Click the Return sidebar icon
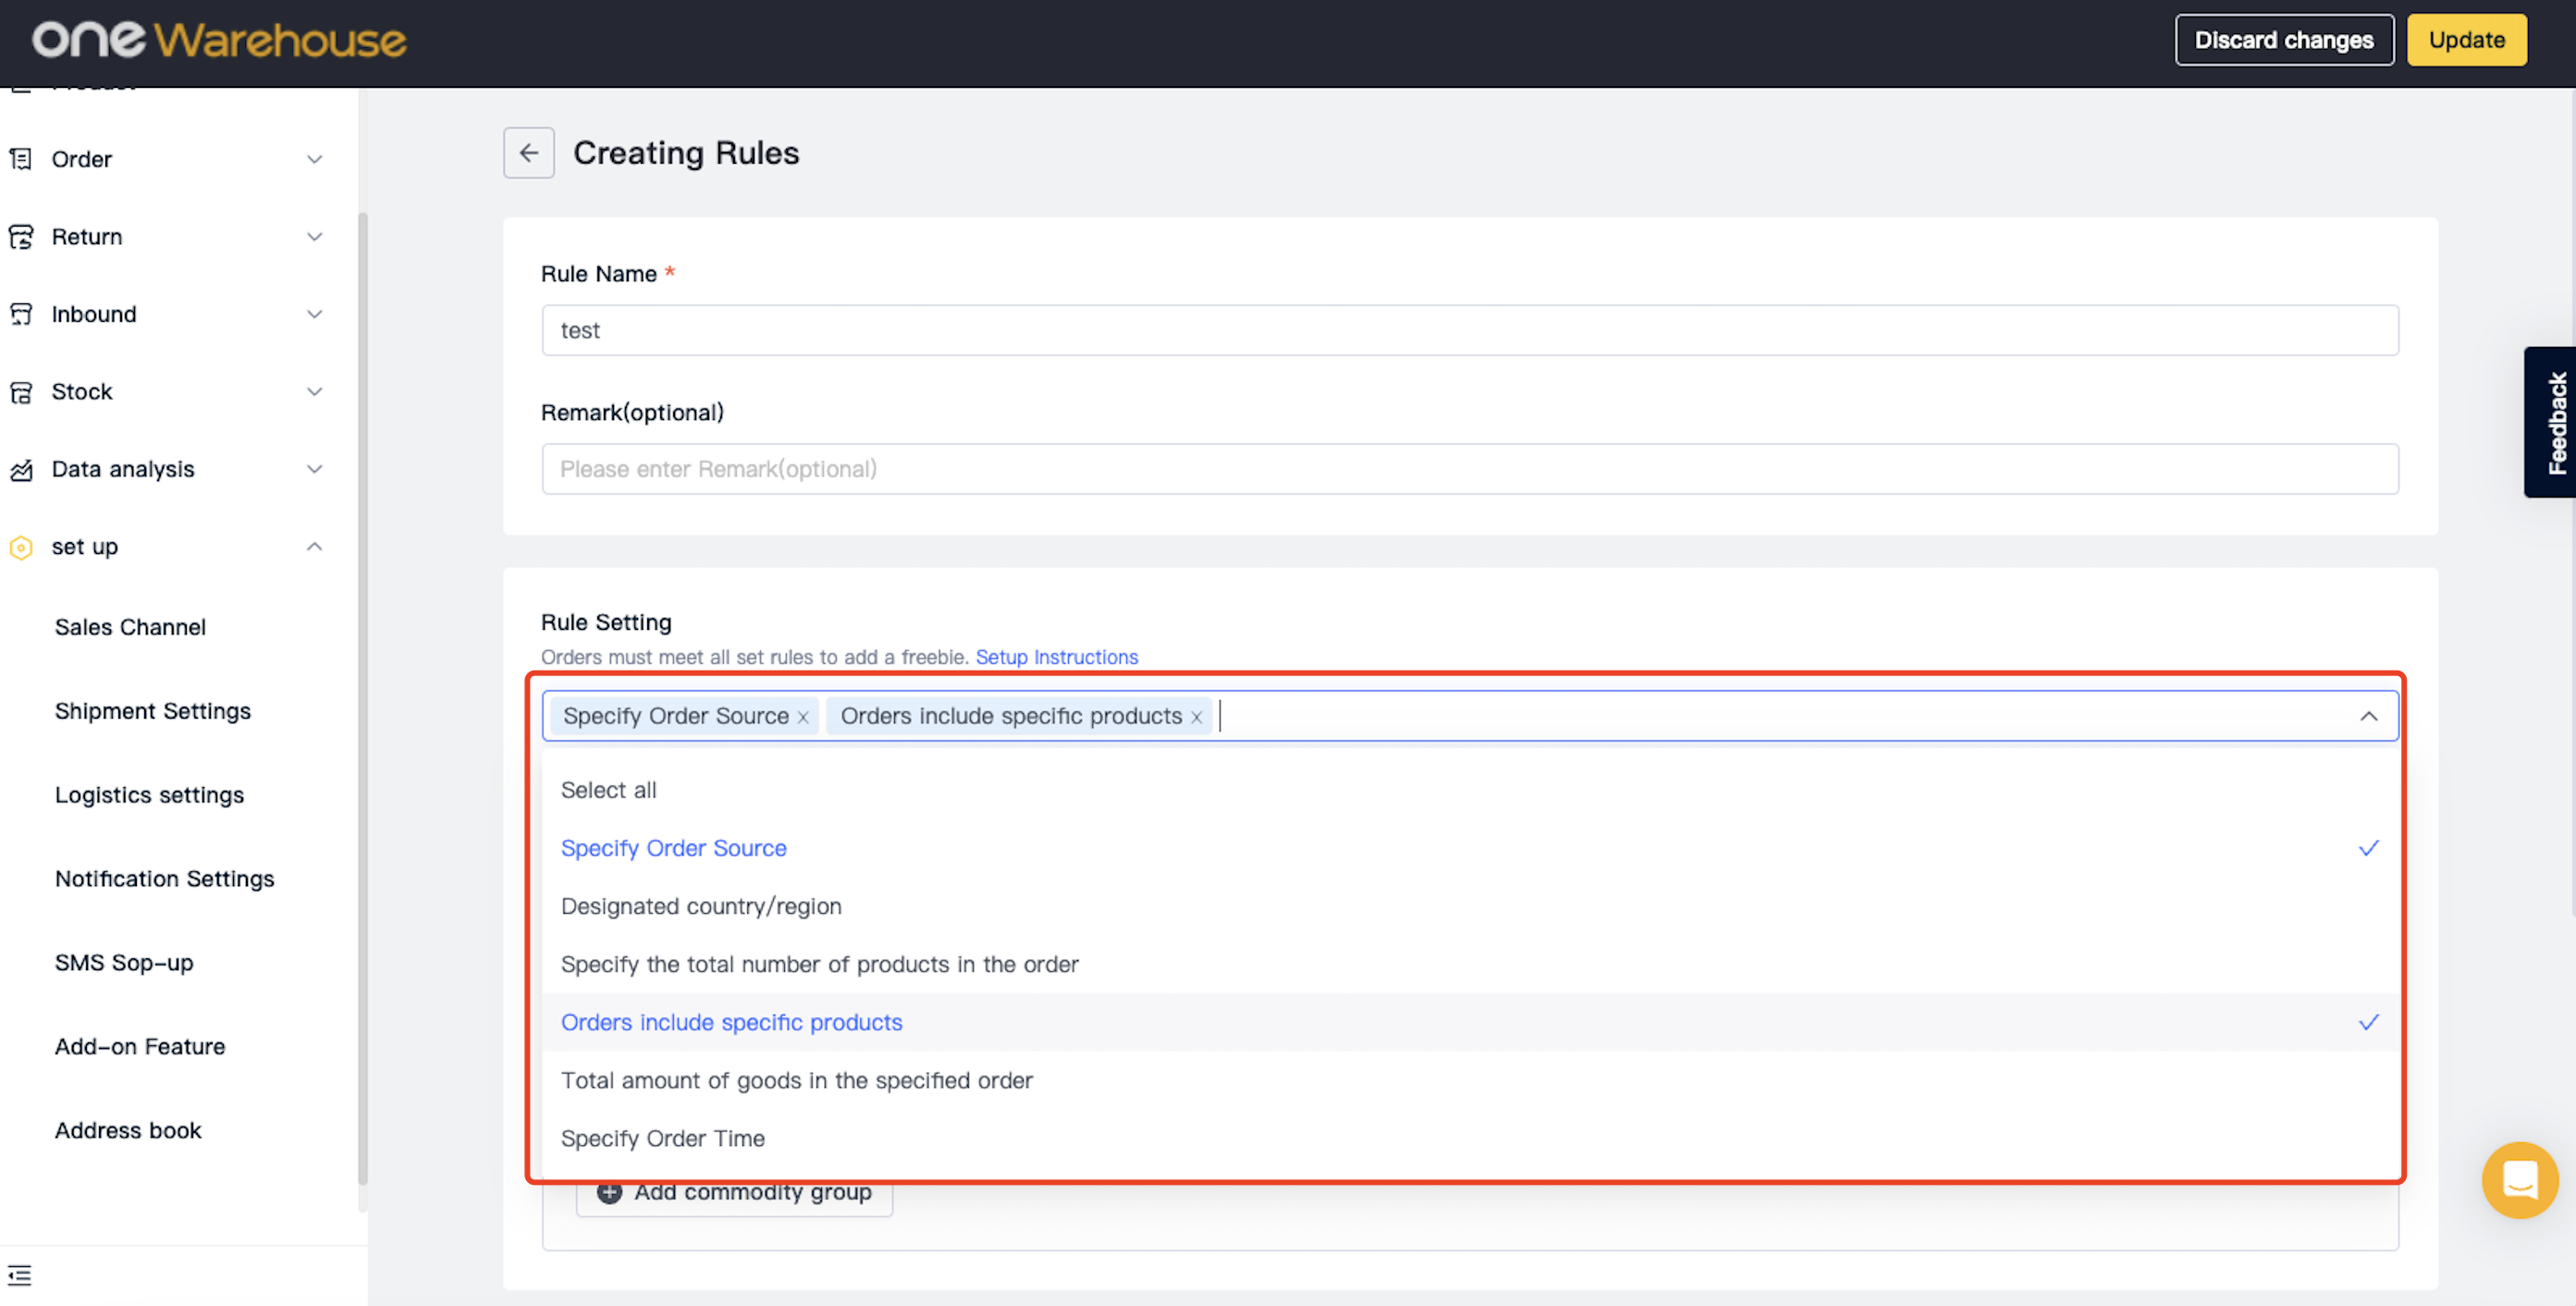2576x1306 pixels. point(21,237)
